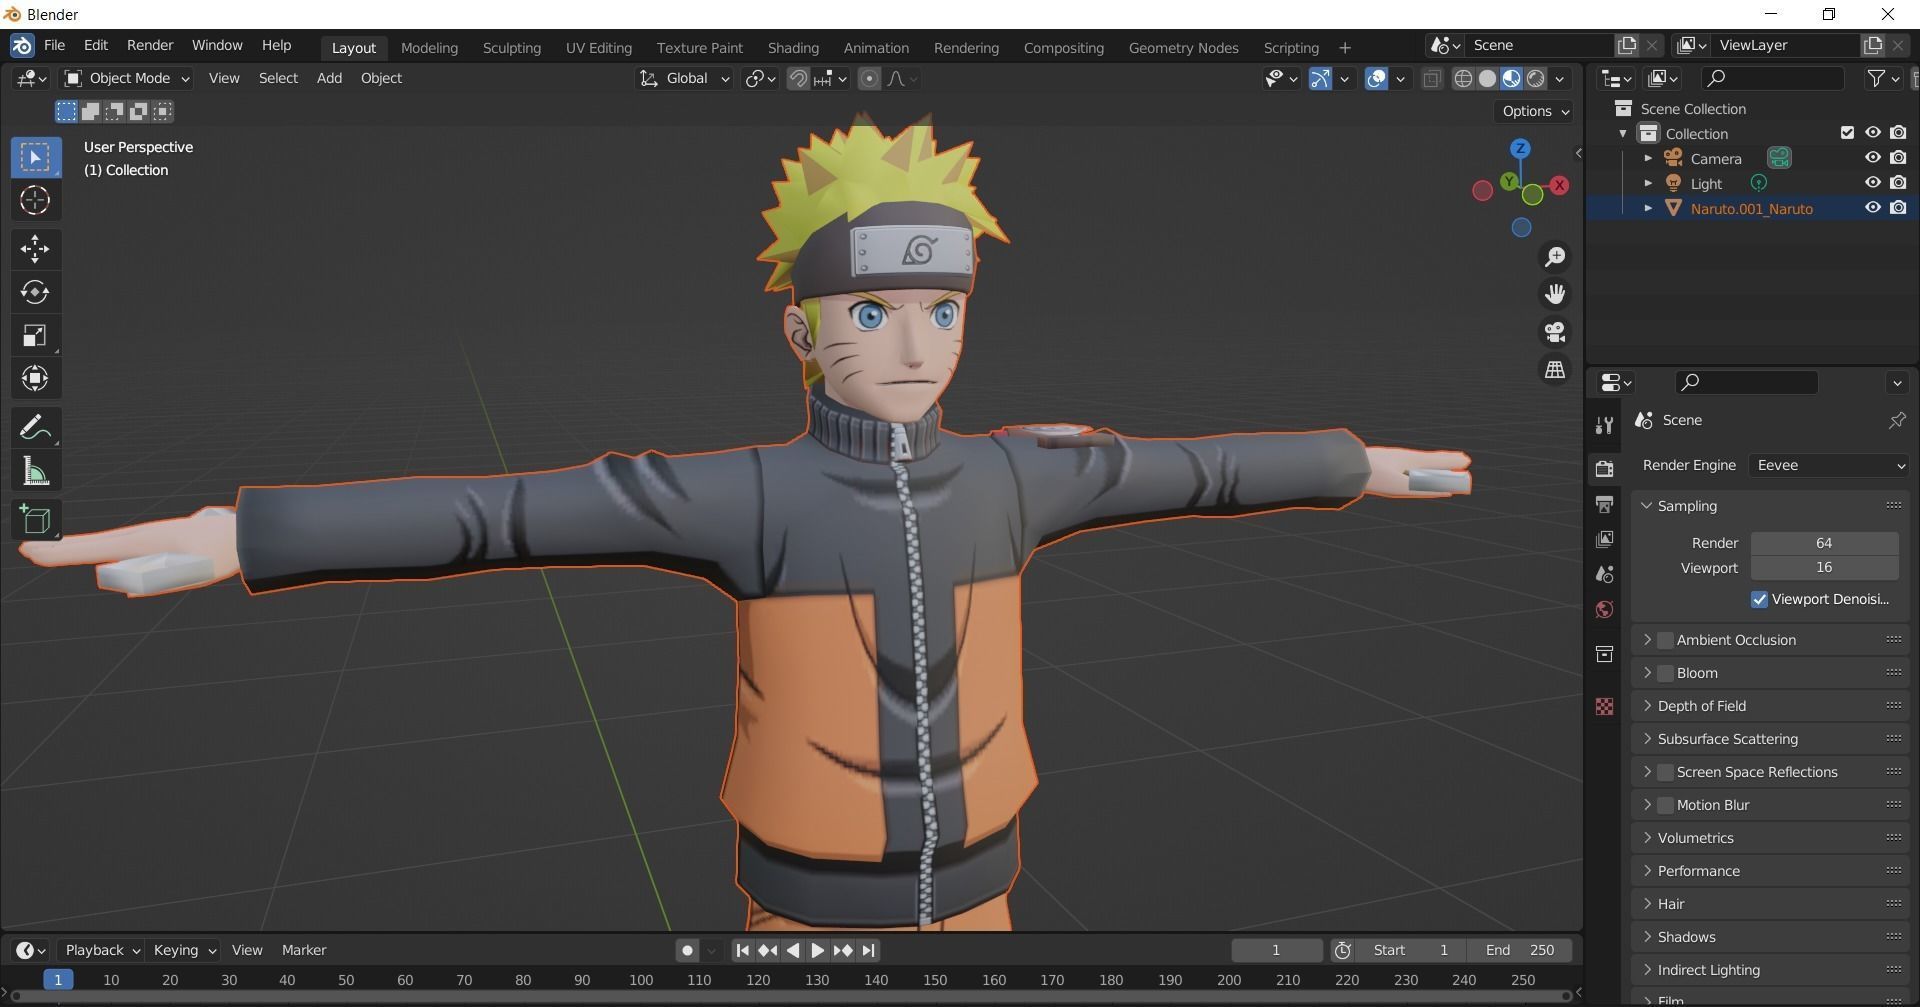Open the Options dropdown in viewport
Screen dimensions: 1920x1007
(x=1535, y=111)
